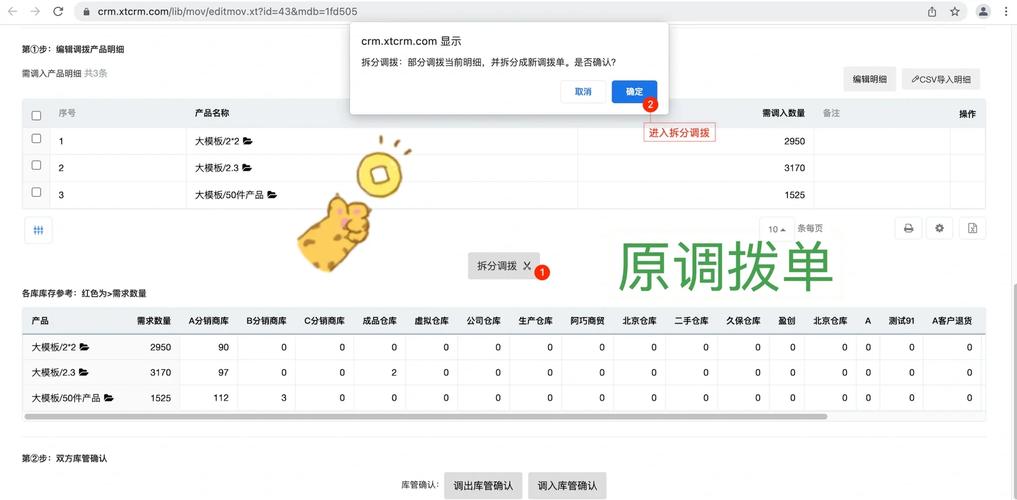
Task: Click 成品仓库 stock value 2
Action: pos(394,373)
